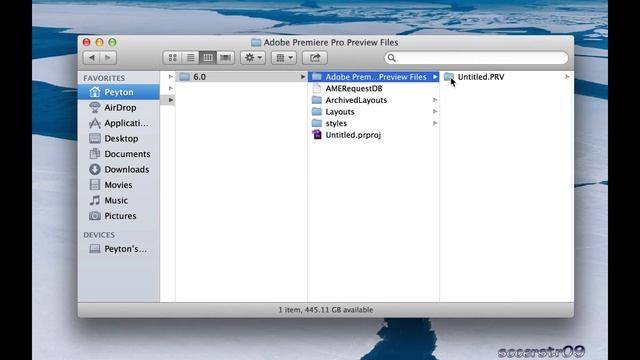This screenshot has height=360, width=640.
Task: Click the folder icon in window title
Action: [x=256, y=42]
